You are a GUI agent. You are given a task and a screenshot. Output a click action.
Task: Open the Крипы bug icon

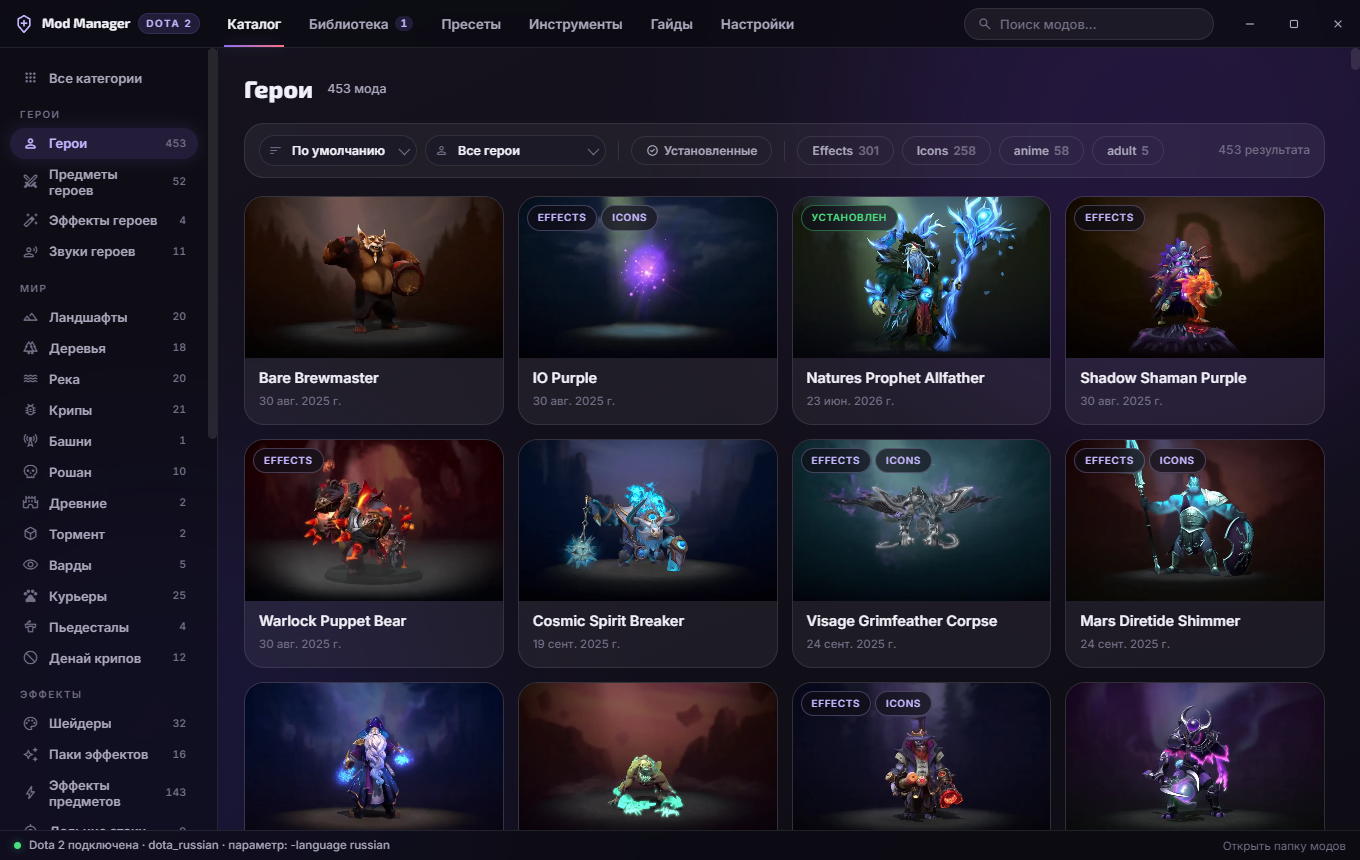coord(30,411)
